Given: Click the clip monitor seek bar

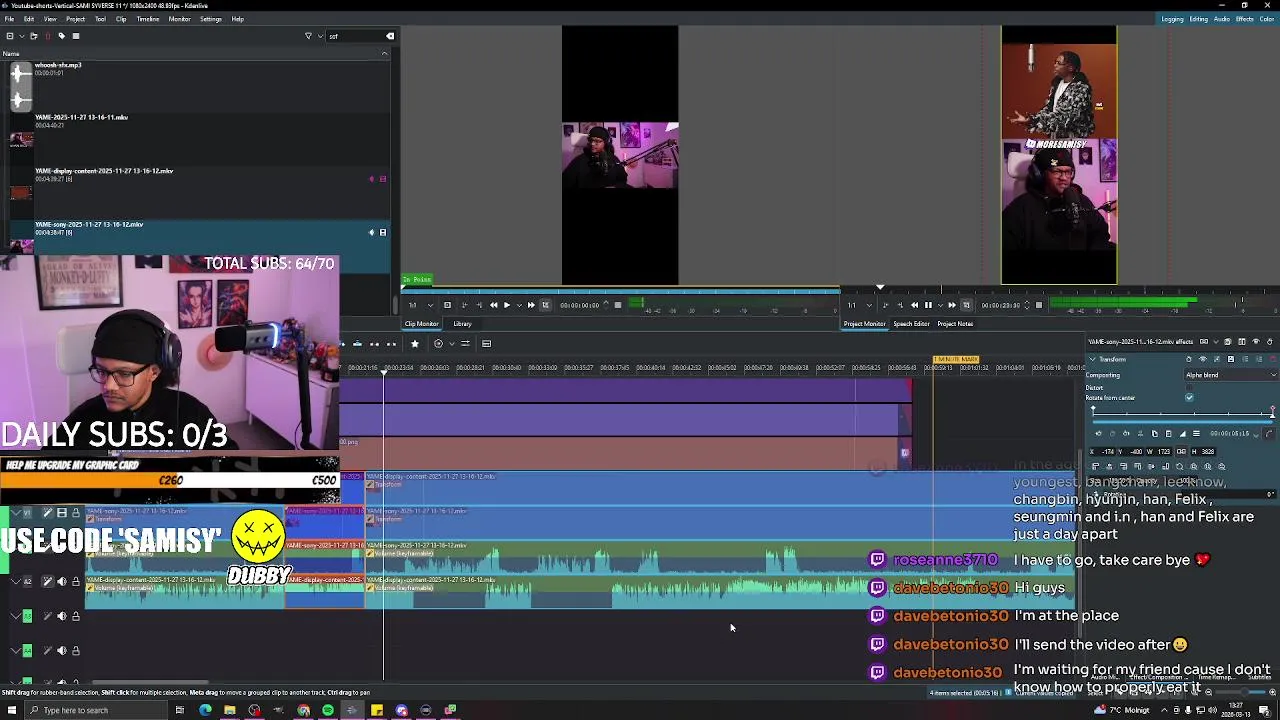Looking at the screenshot, I should click(x=619, y=293).
